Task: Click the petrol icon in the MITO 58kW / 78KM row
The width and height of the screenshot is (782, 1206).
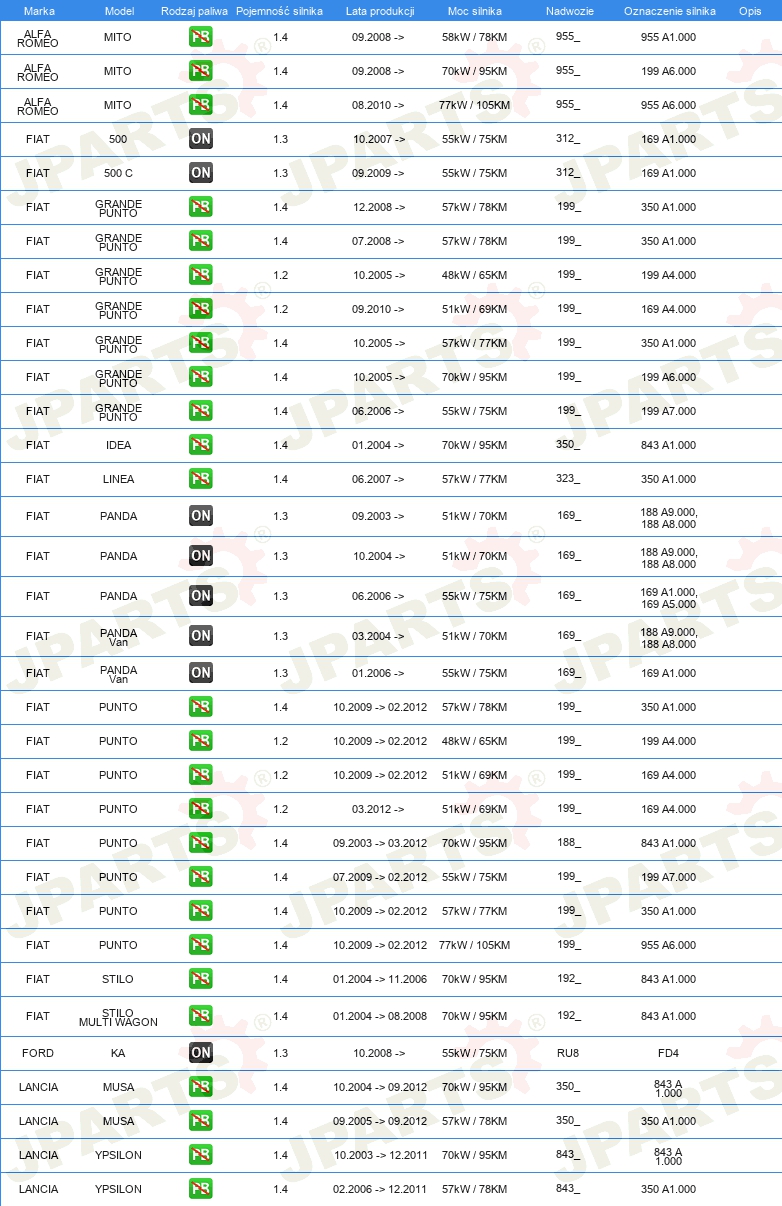Action: [x=201, y=37]
